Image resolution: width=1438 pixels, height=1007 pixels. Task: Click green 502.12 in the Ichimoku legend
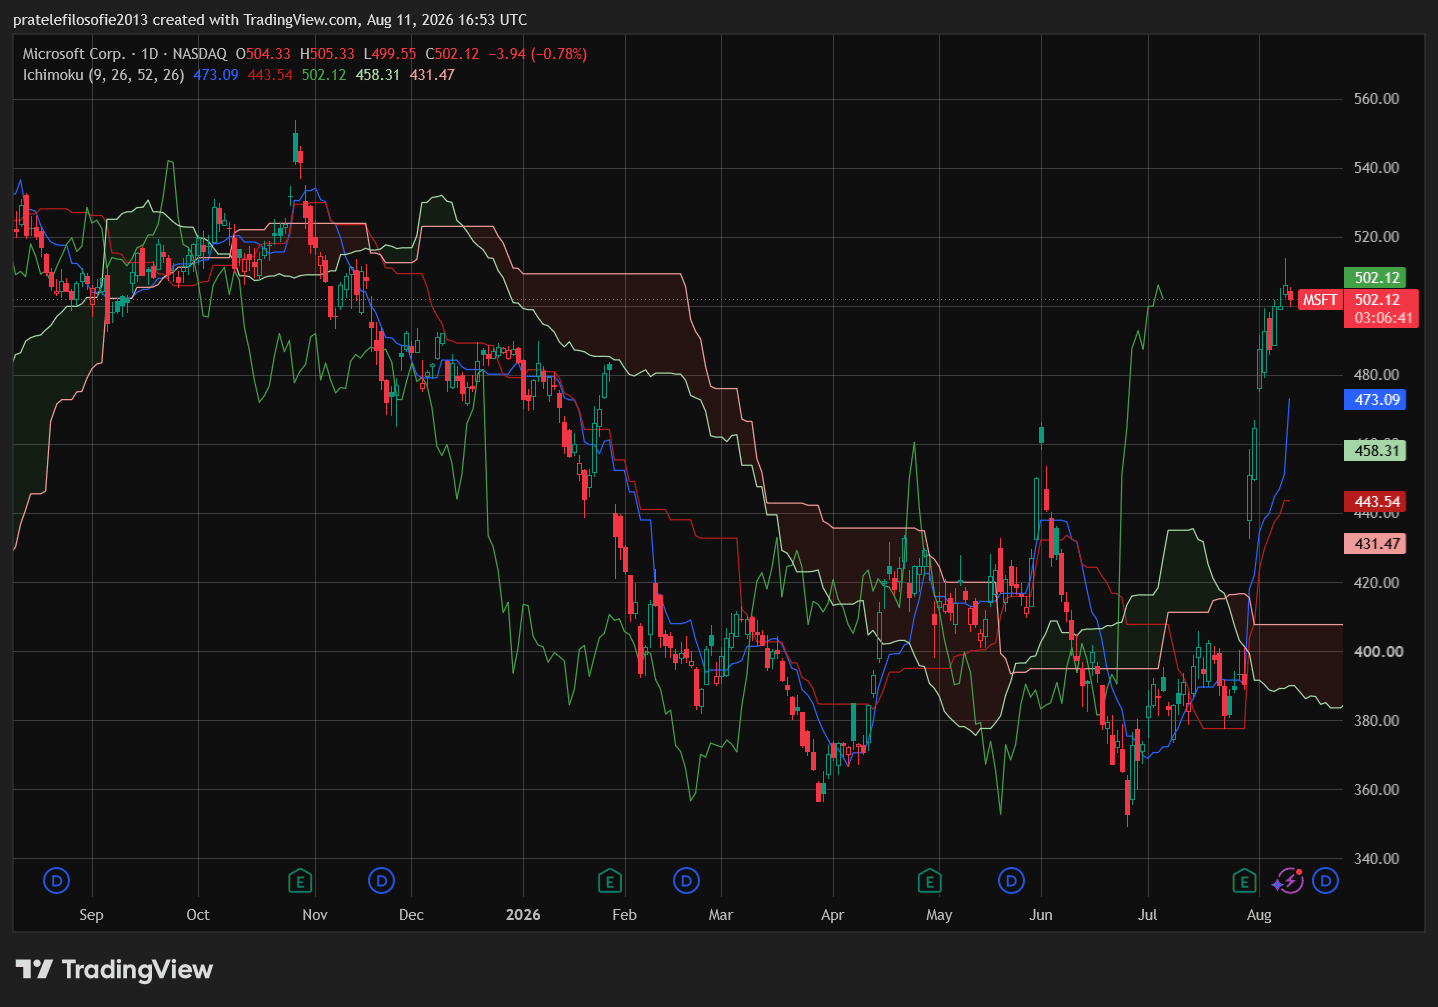click(324, 75)
